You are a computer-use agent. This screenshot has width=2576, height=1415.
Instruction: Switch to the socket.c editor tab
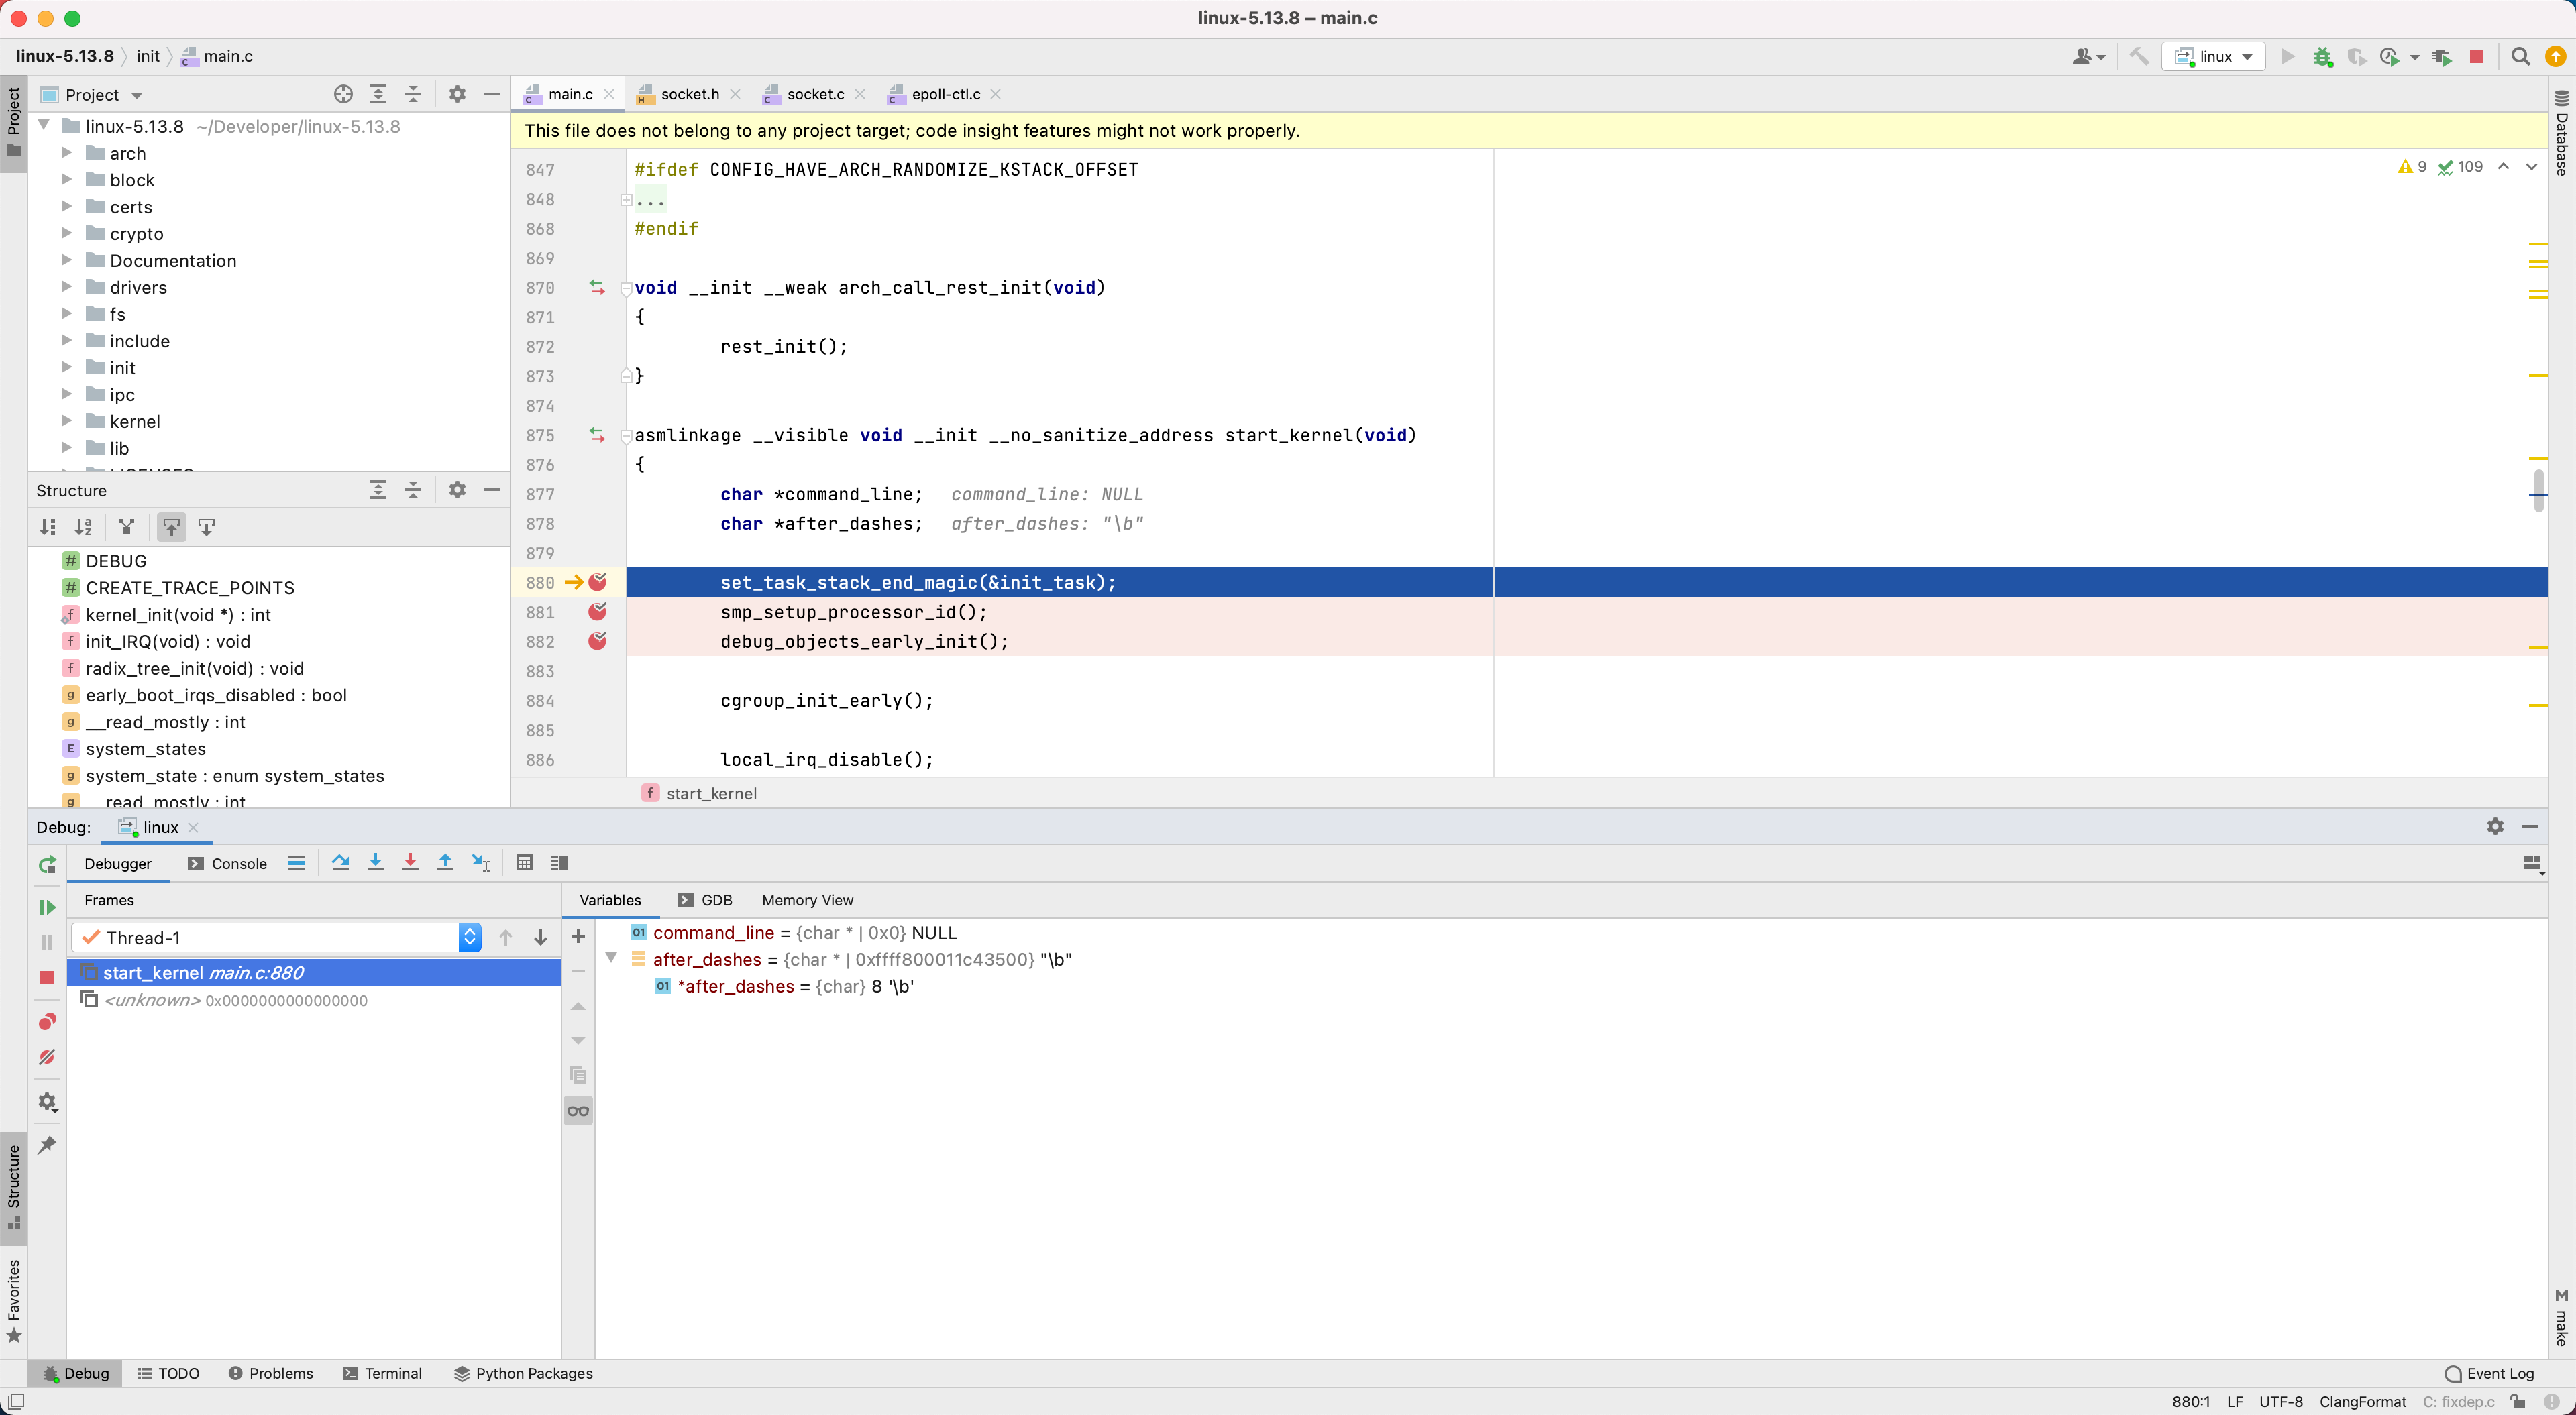[814, 94]
